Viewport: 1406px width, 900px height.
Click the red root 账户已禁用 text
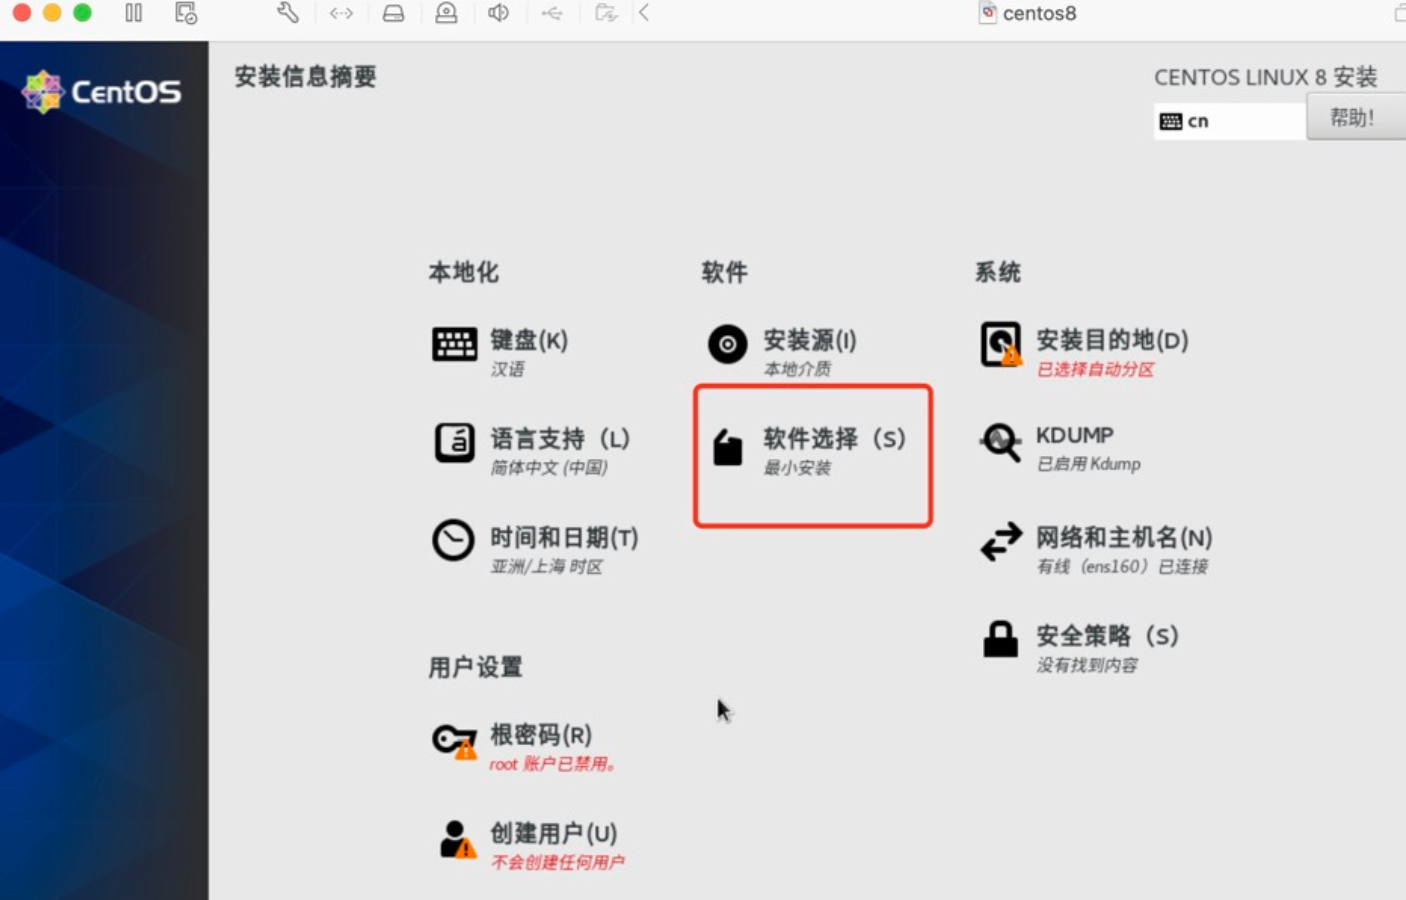pos(553,764)
